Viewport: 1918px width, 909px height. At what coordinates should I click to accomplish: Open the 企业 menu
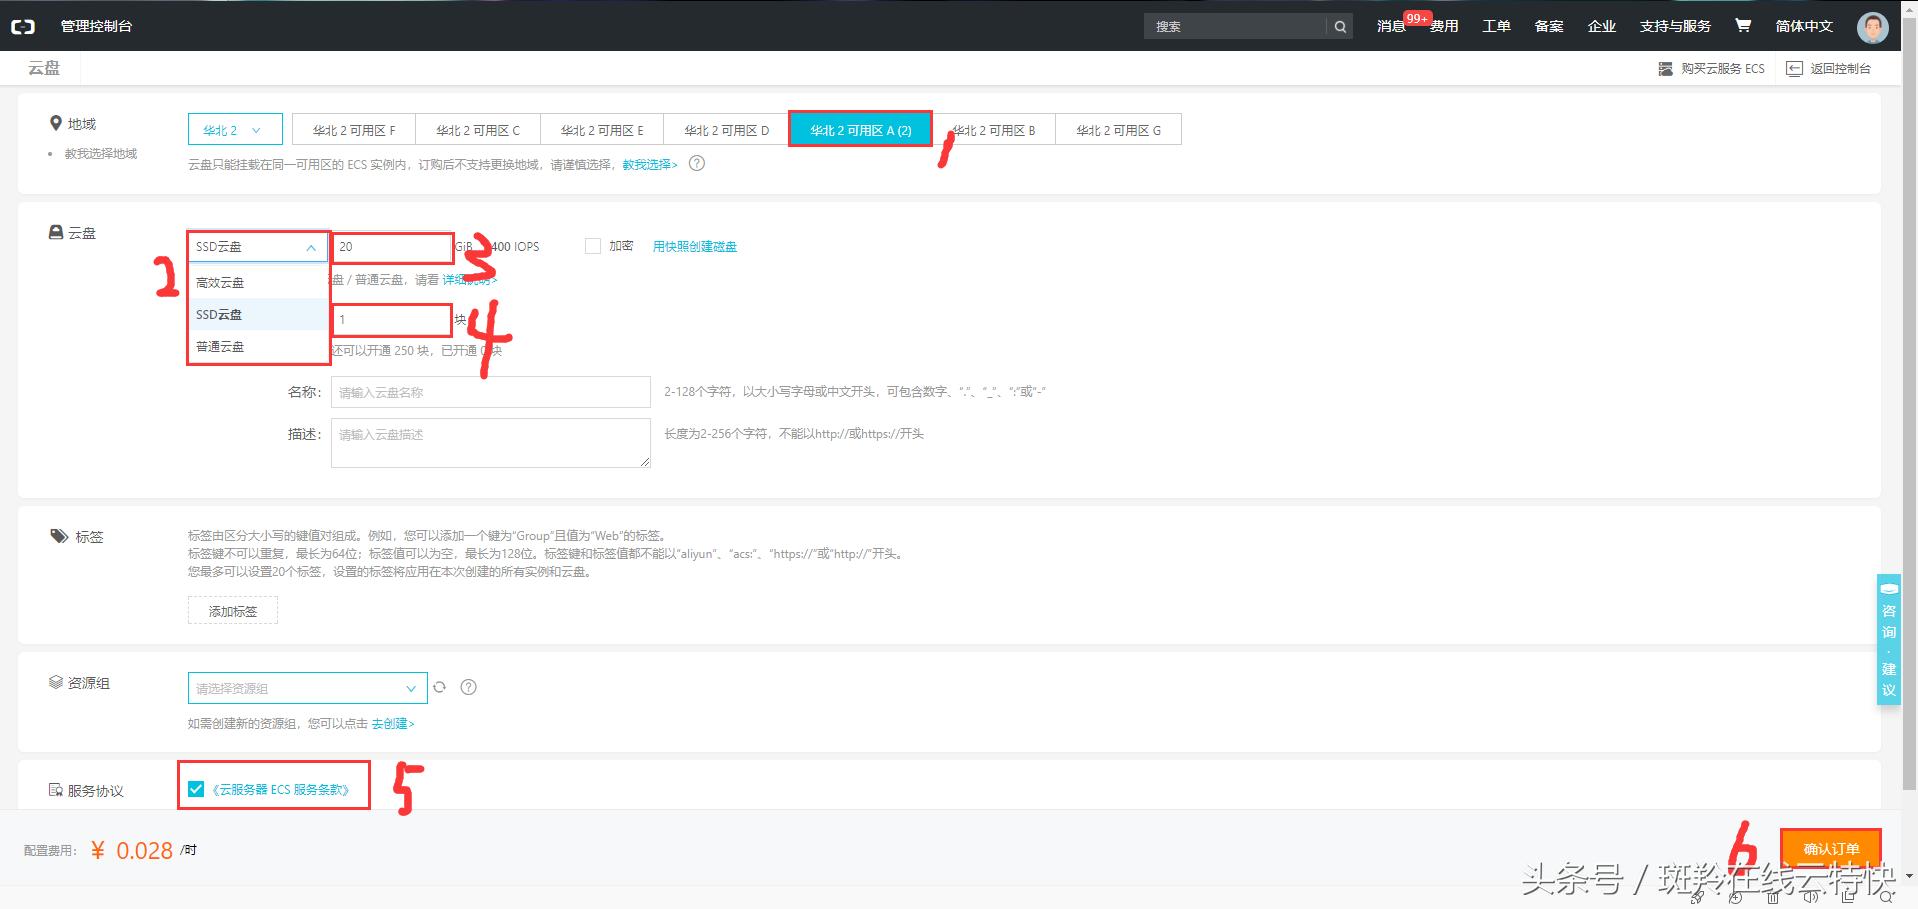click(x=1602, y=26)
